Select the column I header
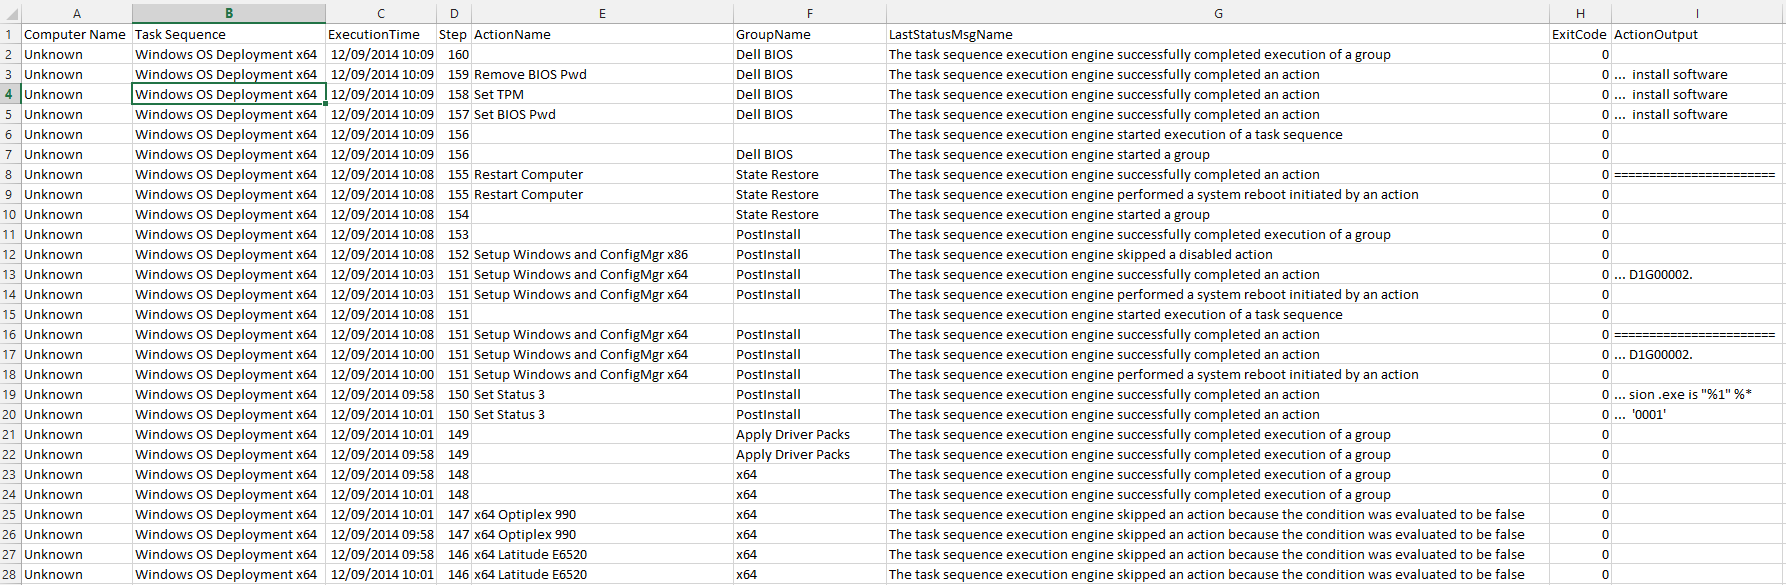1786x585 pixels. click(x=1697, y=13)
